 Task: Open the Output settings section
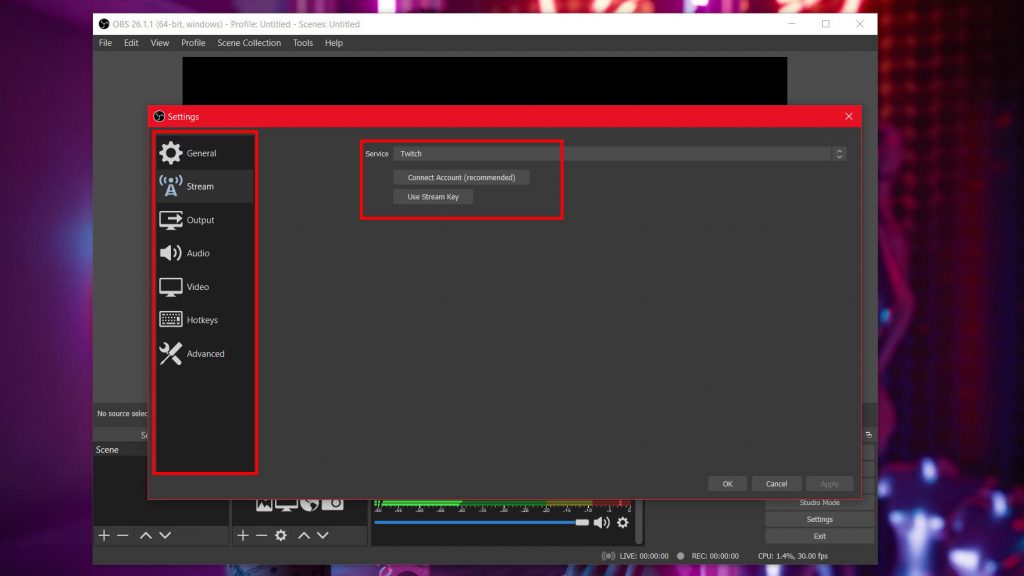coord(205,220)
